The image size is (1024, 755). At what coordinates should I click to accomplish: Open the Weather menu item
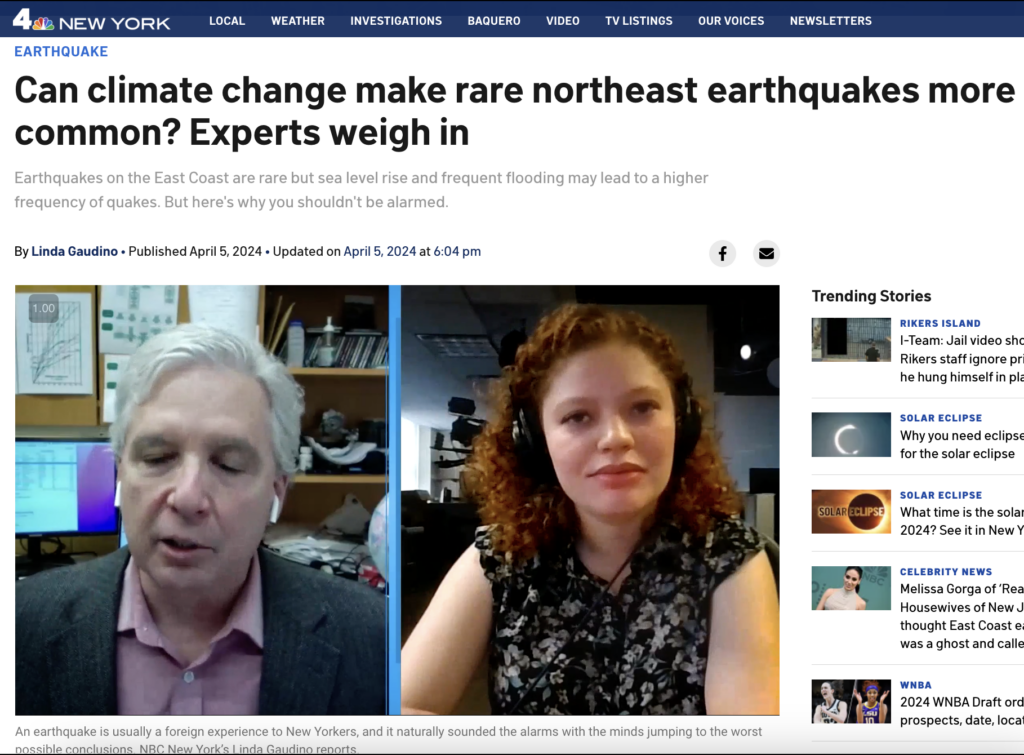pyautogui.click(x=298, y=21)
